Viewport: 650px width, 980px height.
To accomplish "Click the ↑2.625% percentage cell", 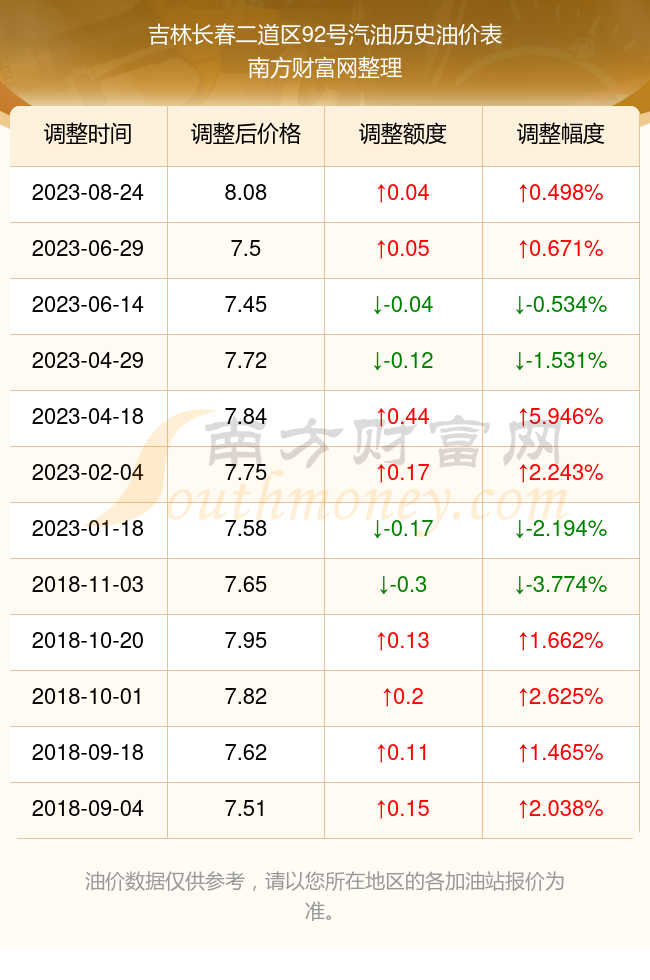I will coord(561,696).
